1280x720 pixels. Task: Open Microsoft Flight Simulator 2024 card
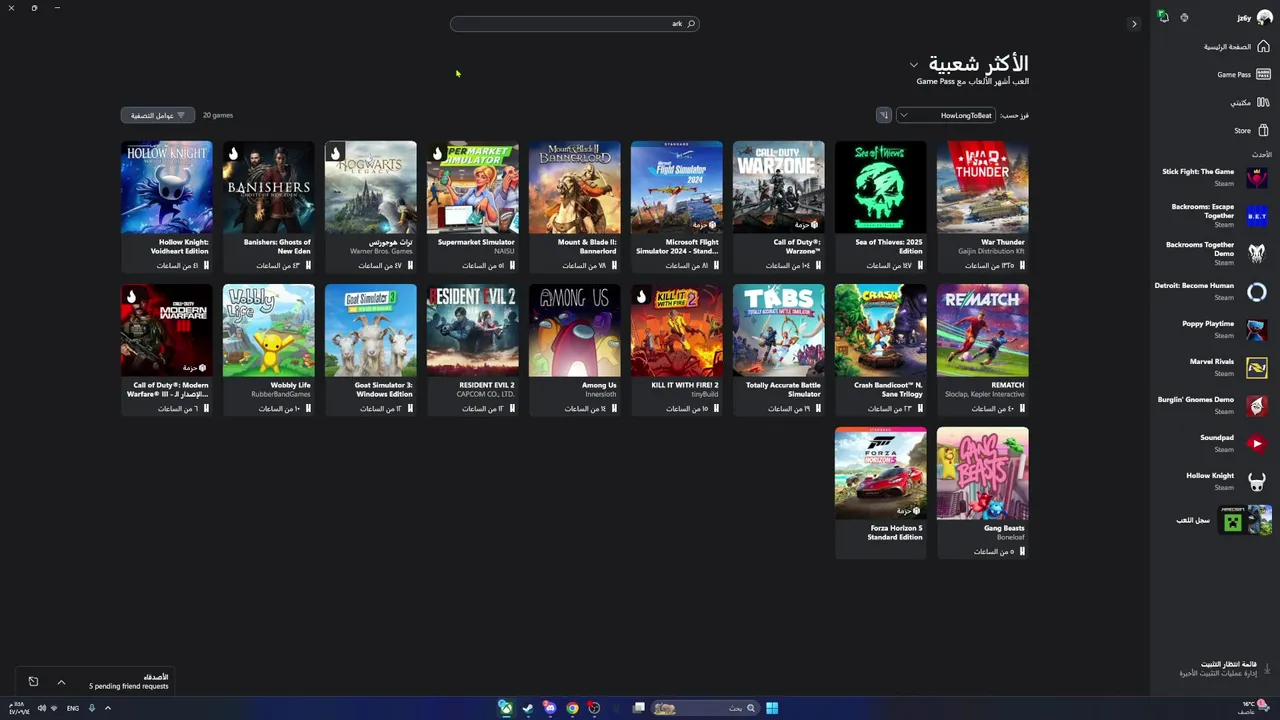pos(676,206)
